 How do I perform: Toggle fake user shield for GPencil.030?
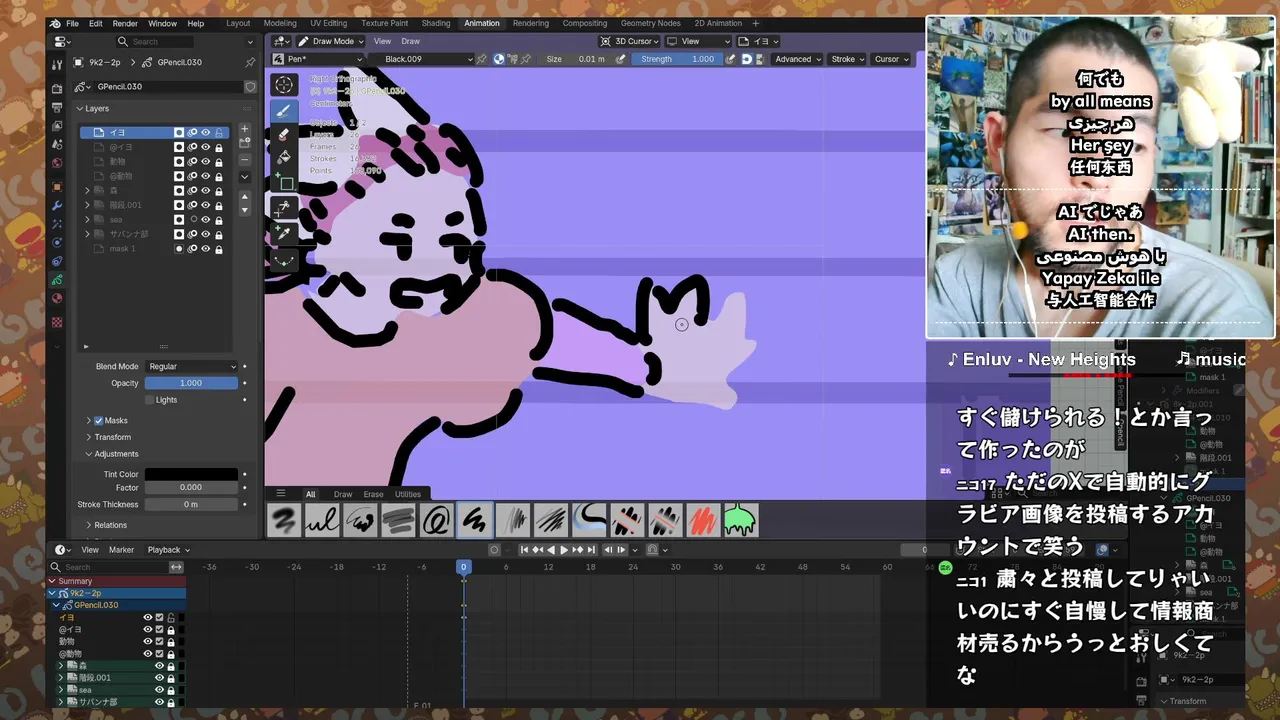coord(250,87)
